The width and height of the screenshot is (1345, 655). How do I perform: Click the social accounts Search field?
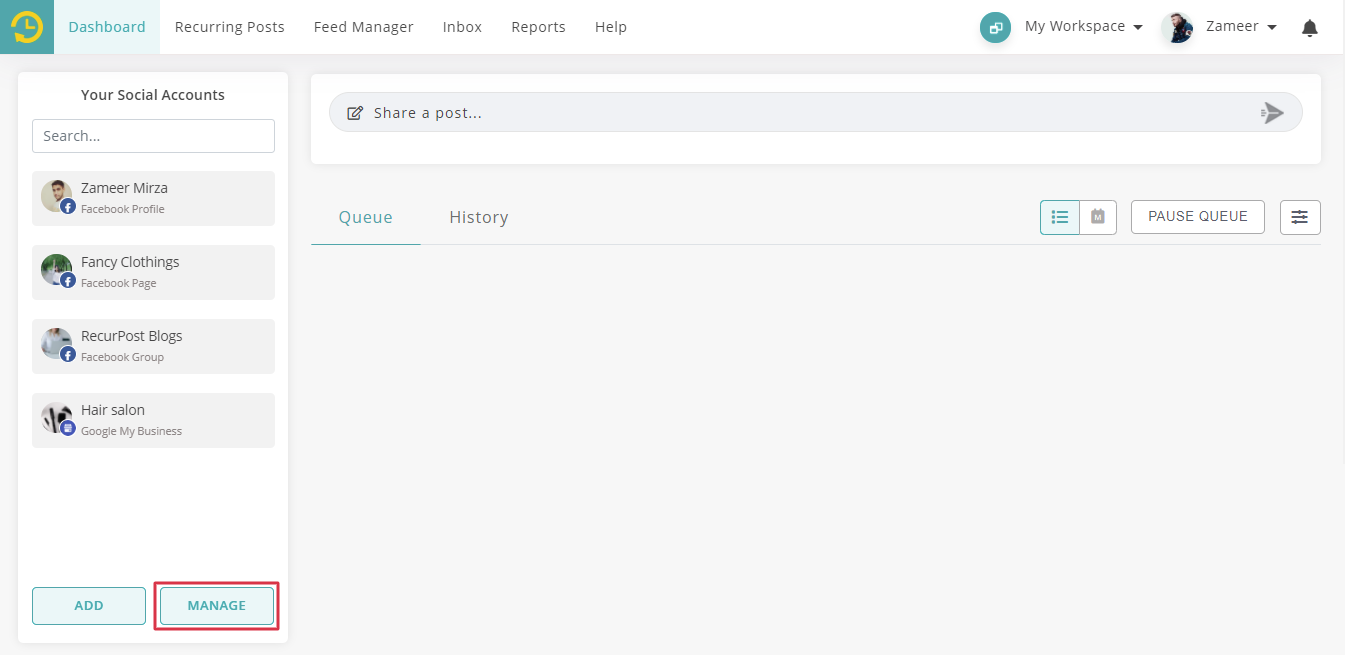(153, 136)
